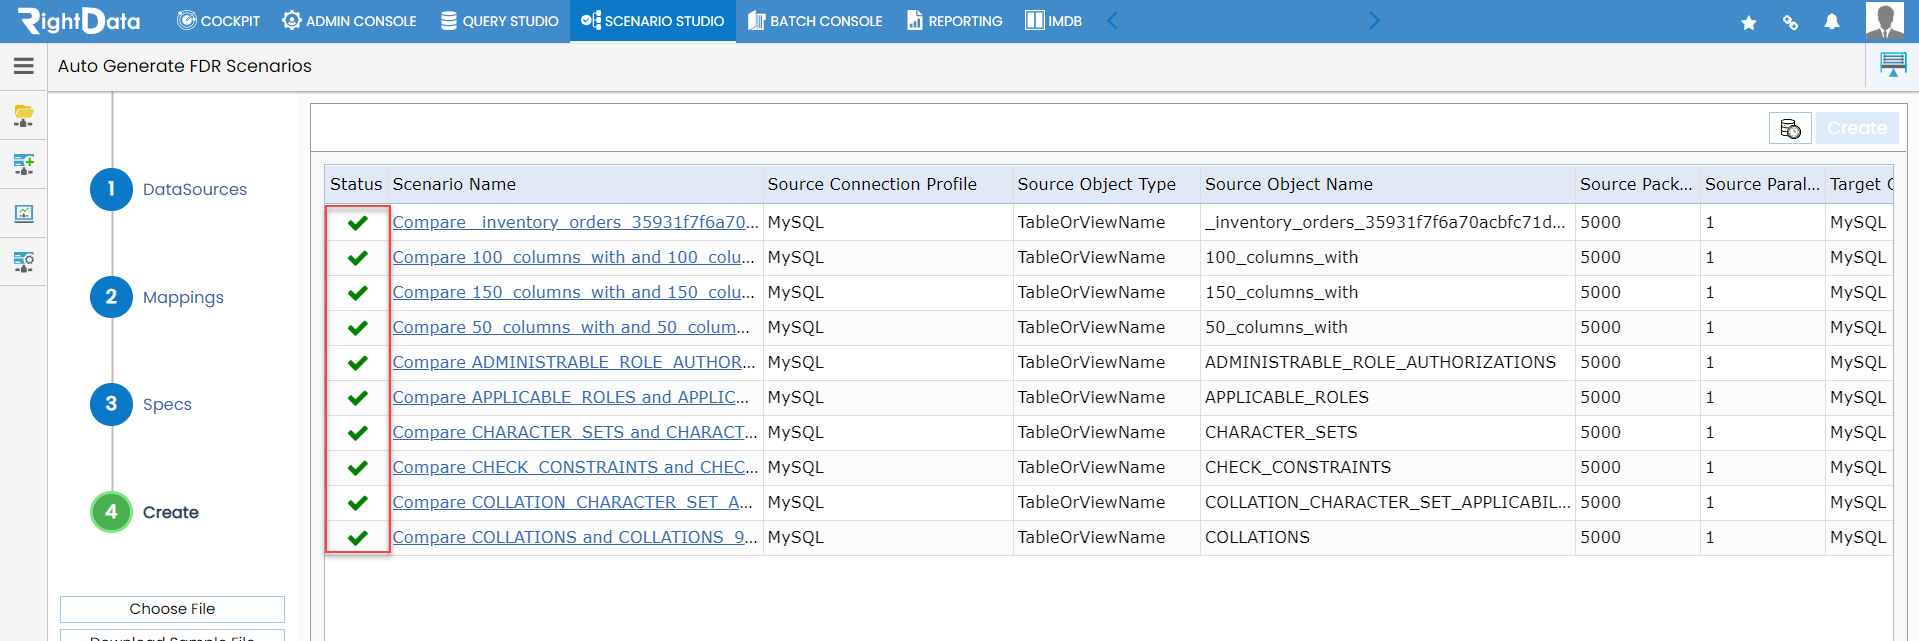This screenshot has width=1919, height=641.
Task: Click the database refresh icon beside Create
Action: [x=1790, y=128]
